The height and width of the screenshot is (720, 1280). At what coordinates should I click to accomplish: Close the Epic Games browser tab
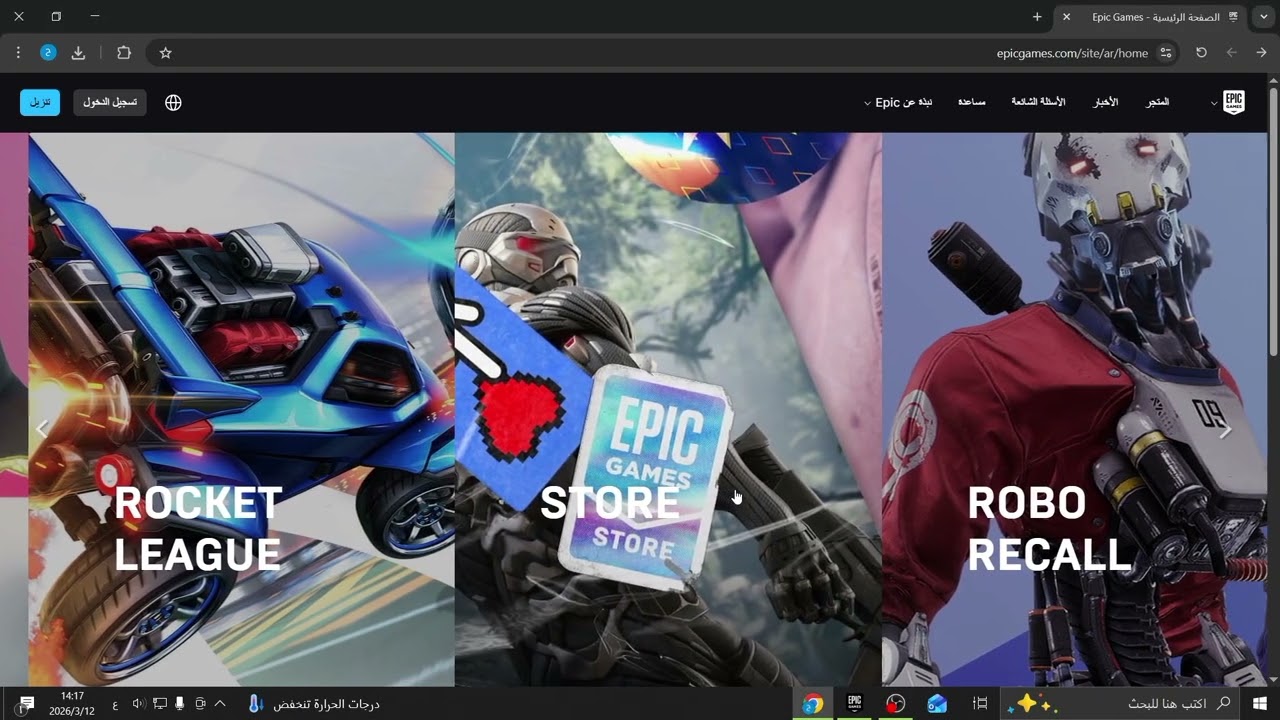(x=1066, y=17)
